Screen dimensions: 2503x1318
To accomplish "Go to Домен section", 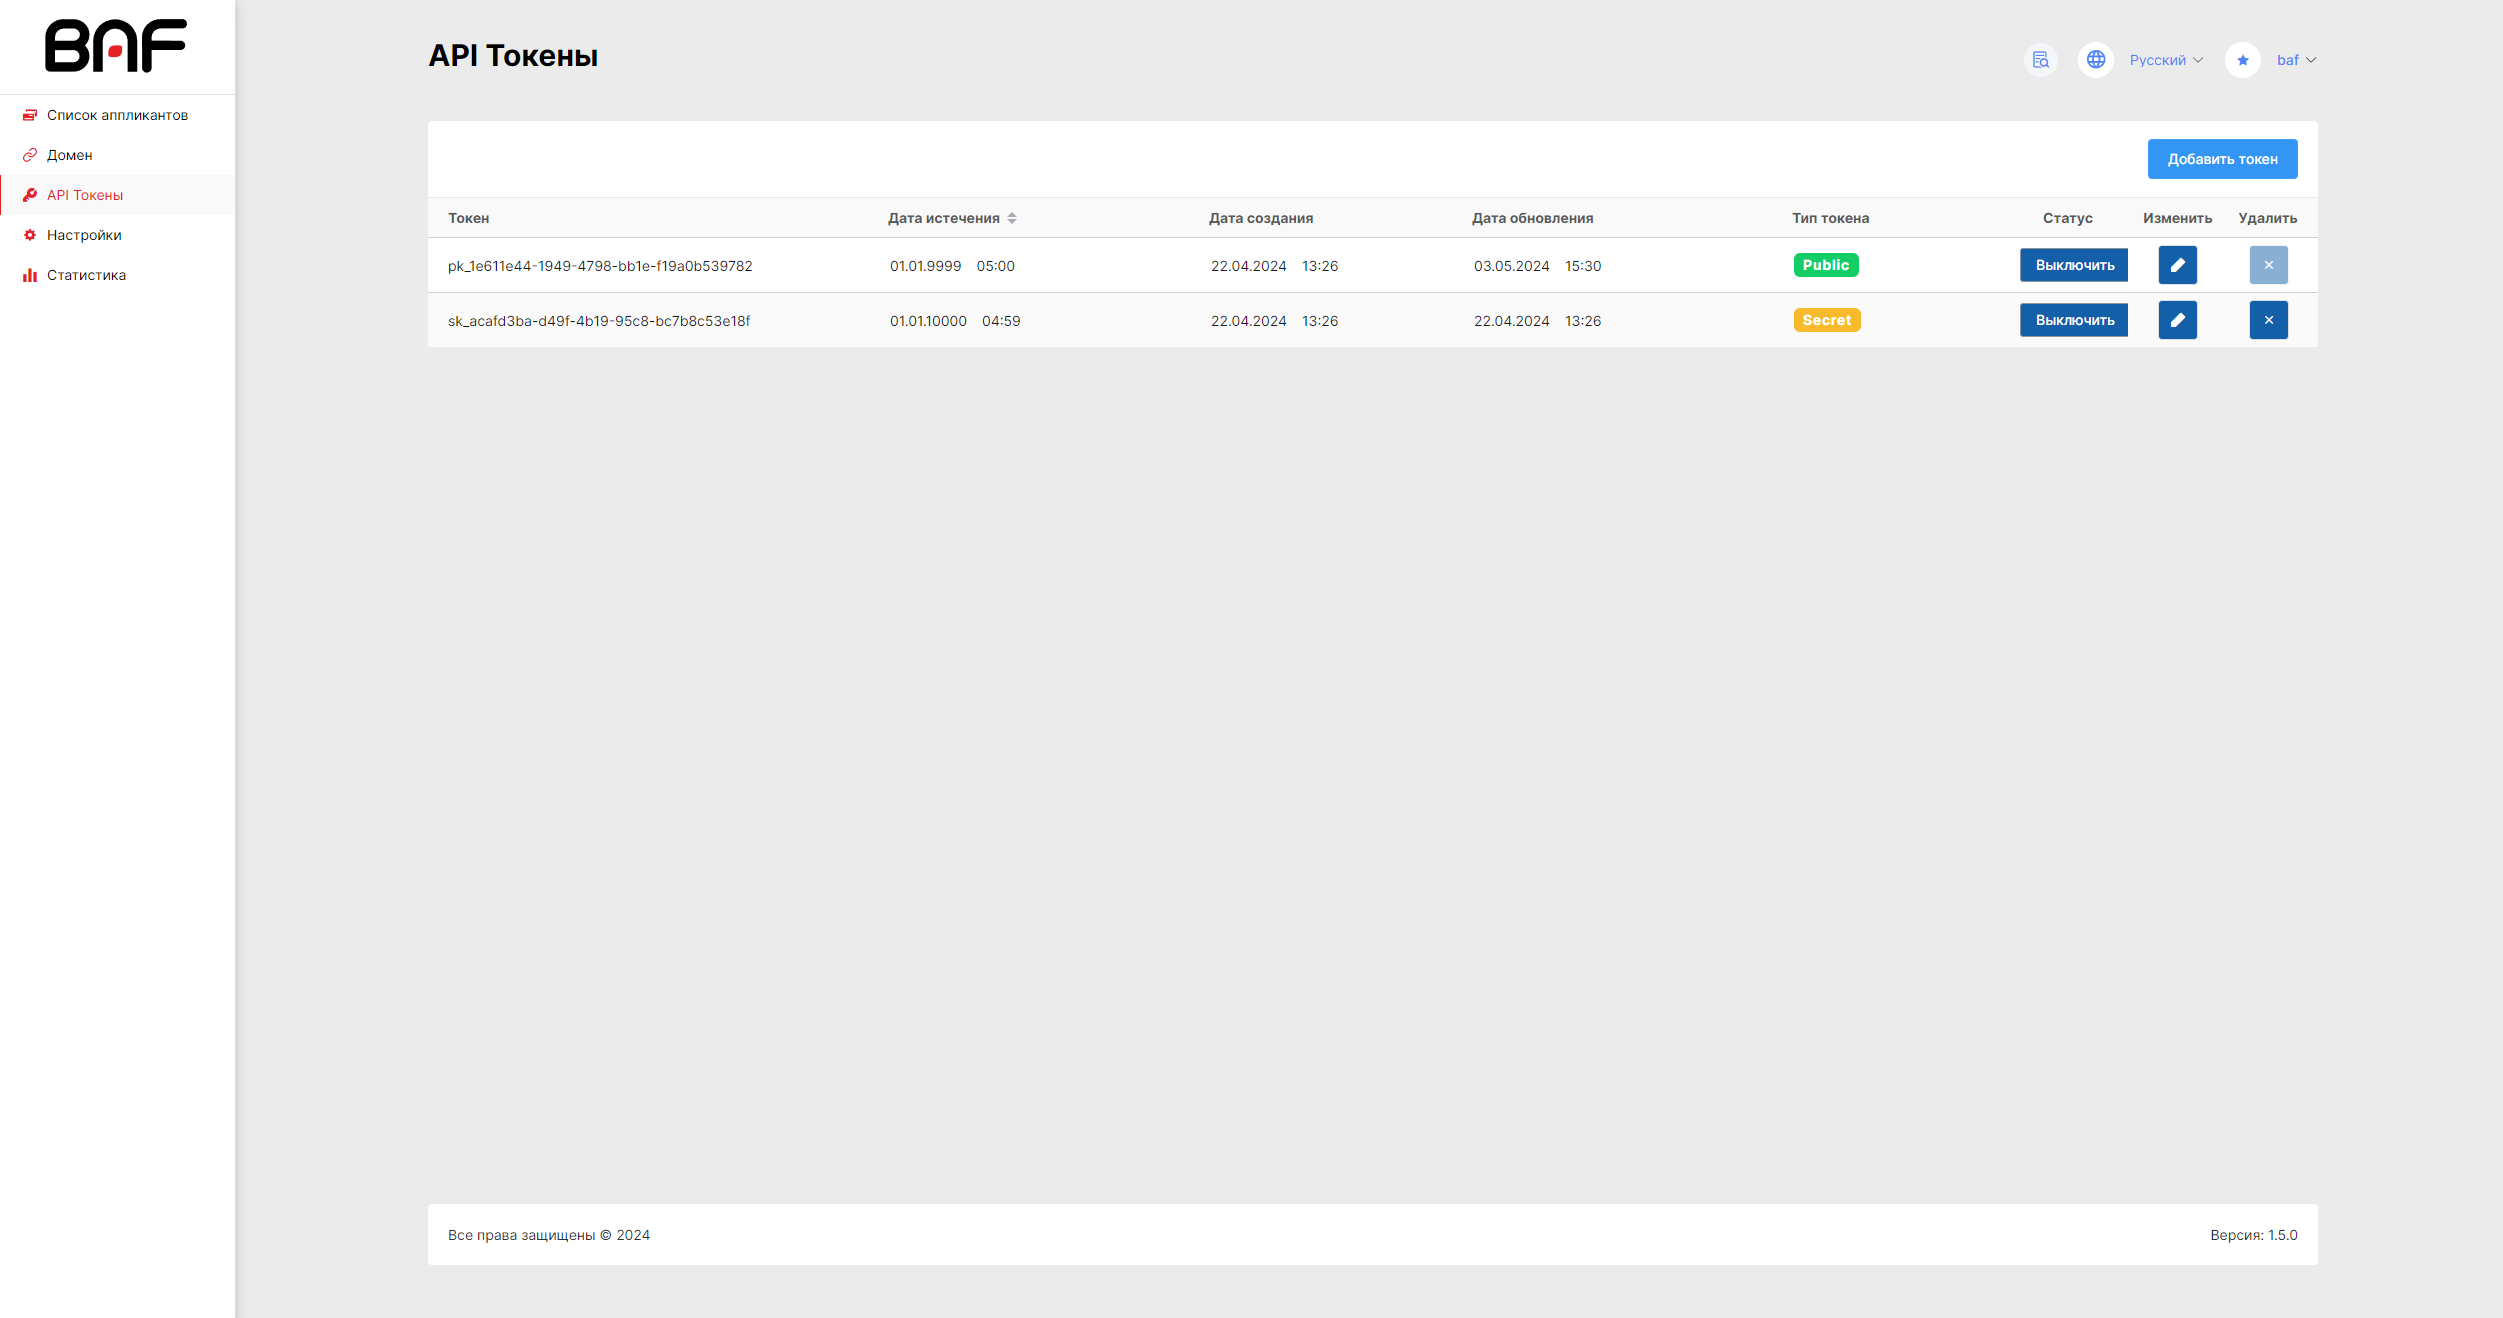I will (117, 155).
